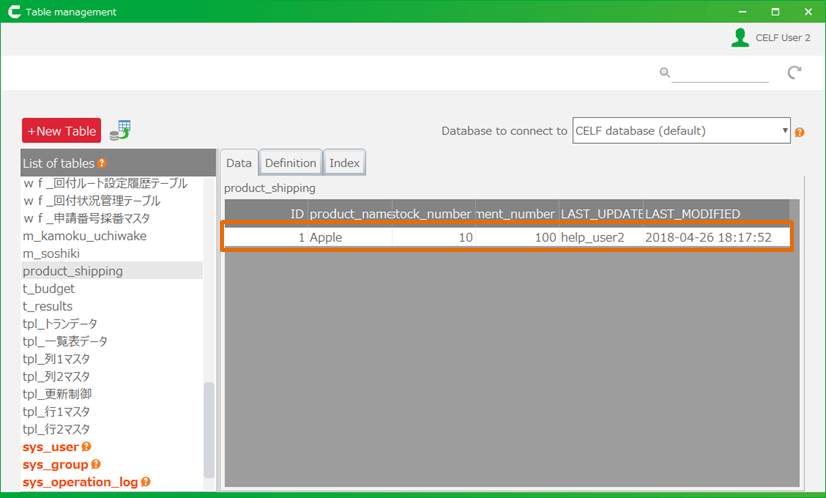This screenshot has width=826, height=498.
Task: Click help icon beside sys_operation_log
Action: coord(145,482)
